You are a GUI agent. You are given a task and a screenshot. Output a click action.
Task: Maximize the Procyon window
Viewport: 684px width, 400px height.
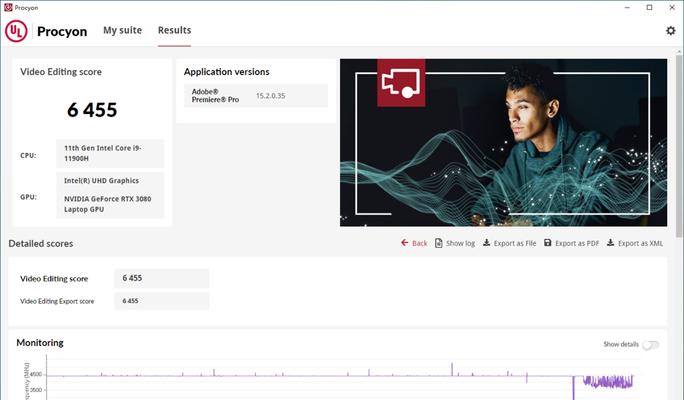tap(650, 7)
